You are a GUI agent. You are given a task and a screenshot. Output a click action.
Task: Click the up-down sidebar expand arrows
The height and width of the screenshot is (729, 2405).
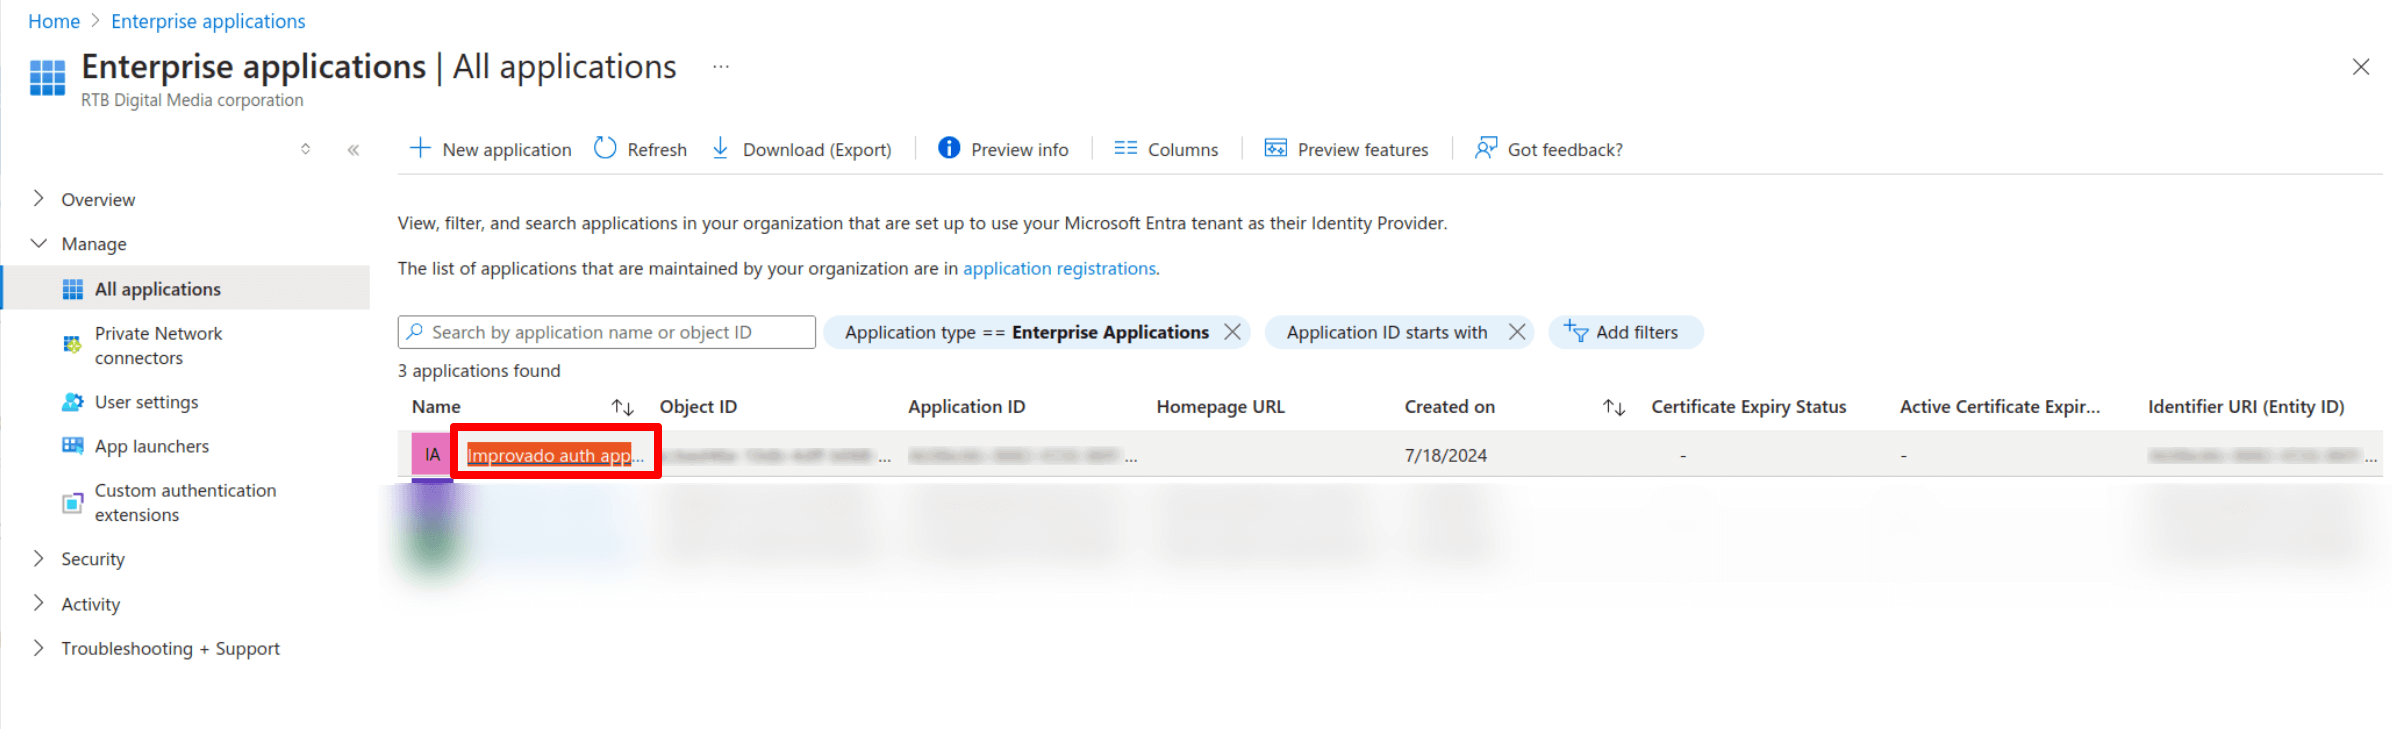[x=305, y=149]
